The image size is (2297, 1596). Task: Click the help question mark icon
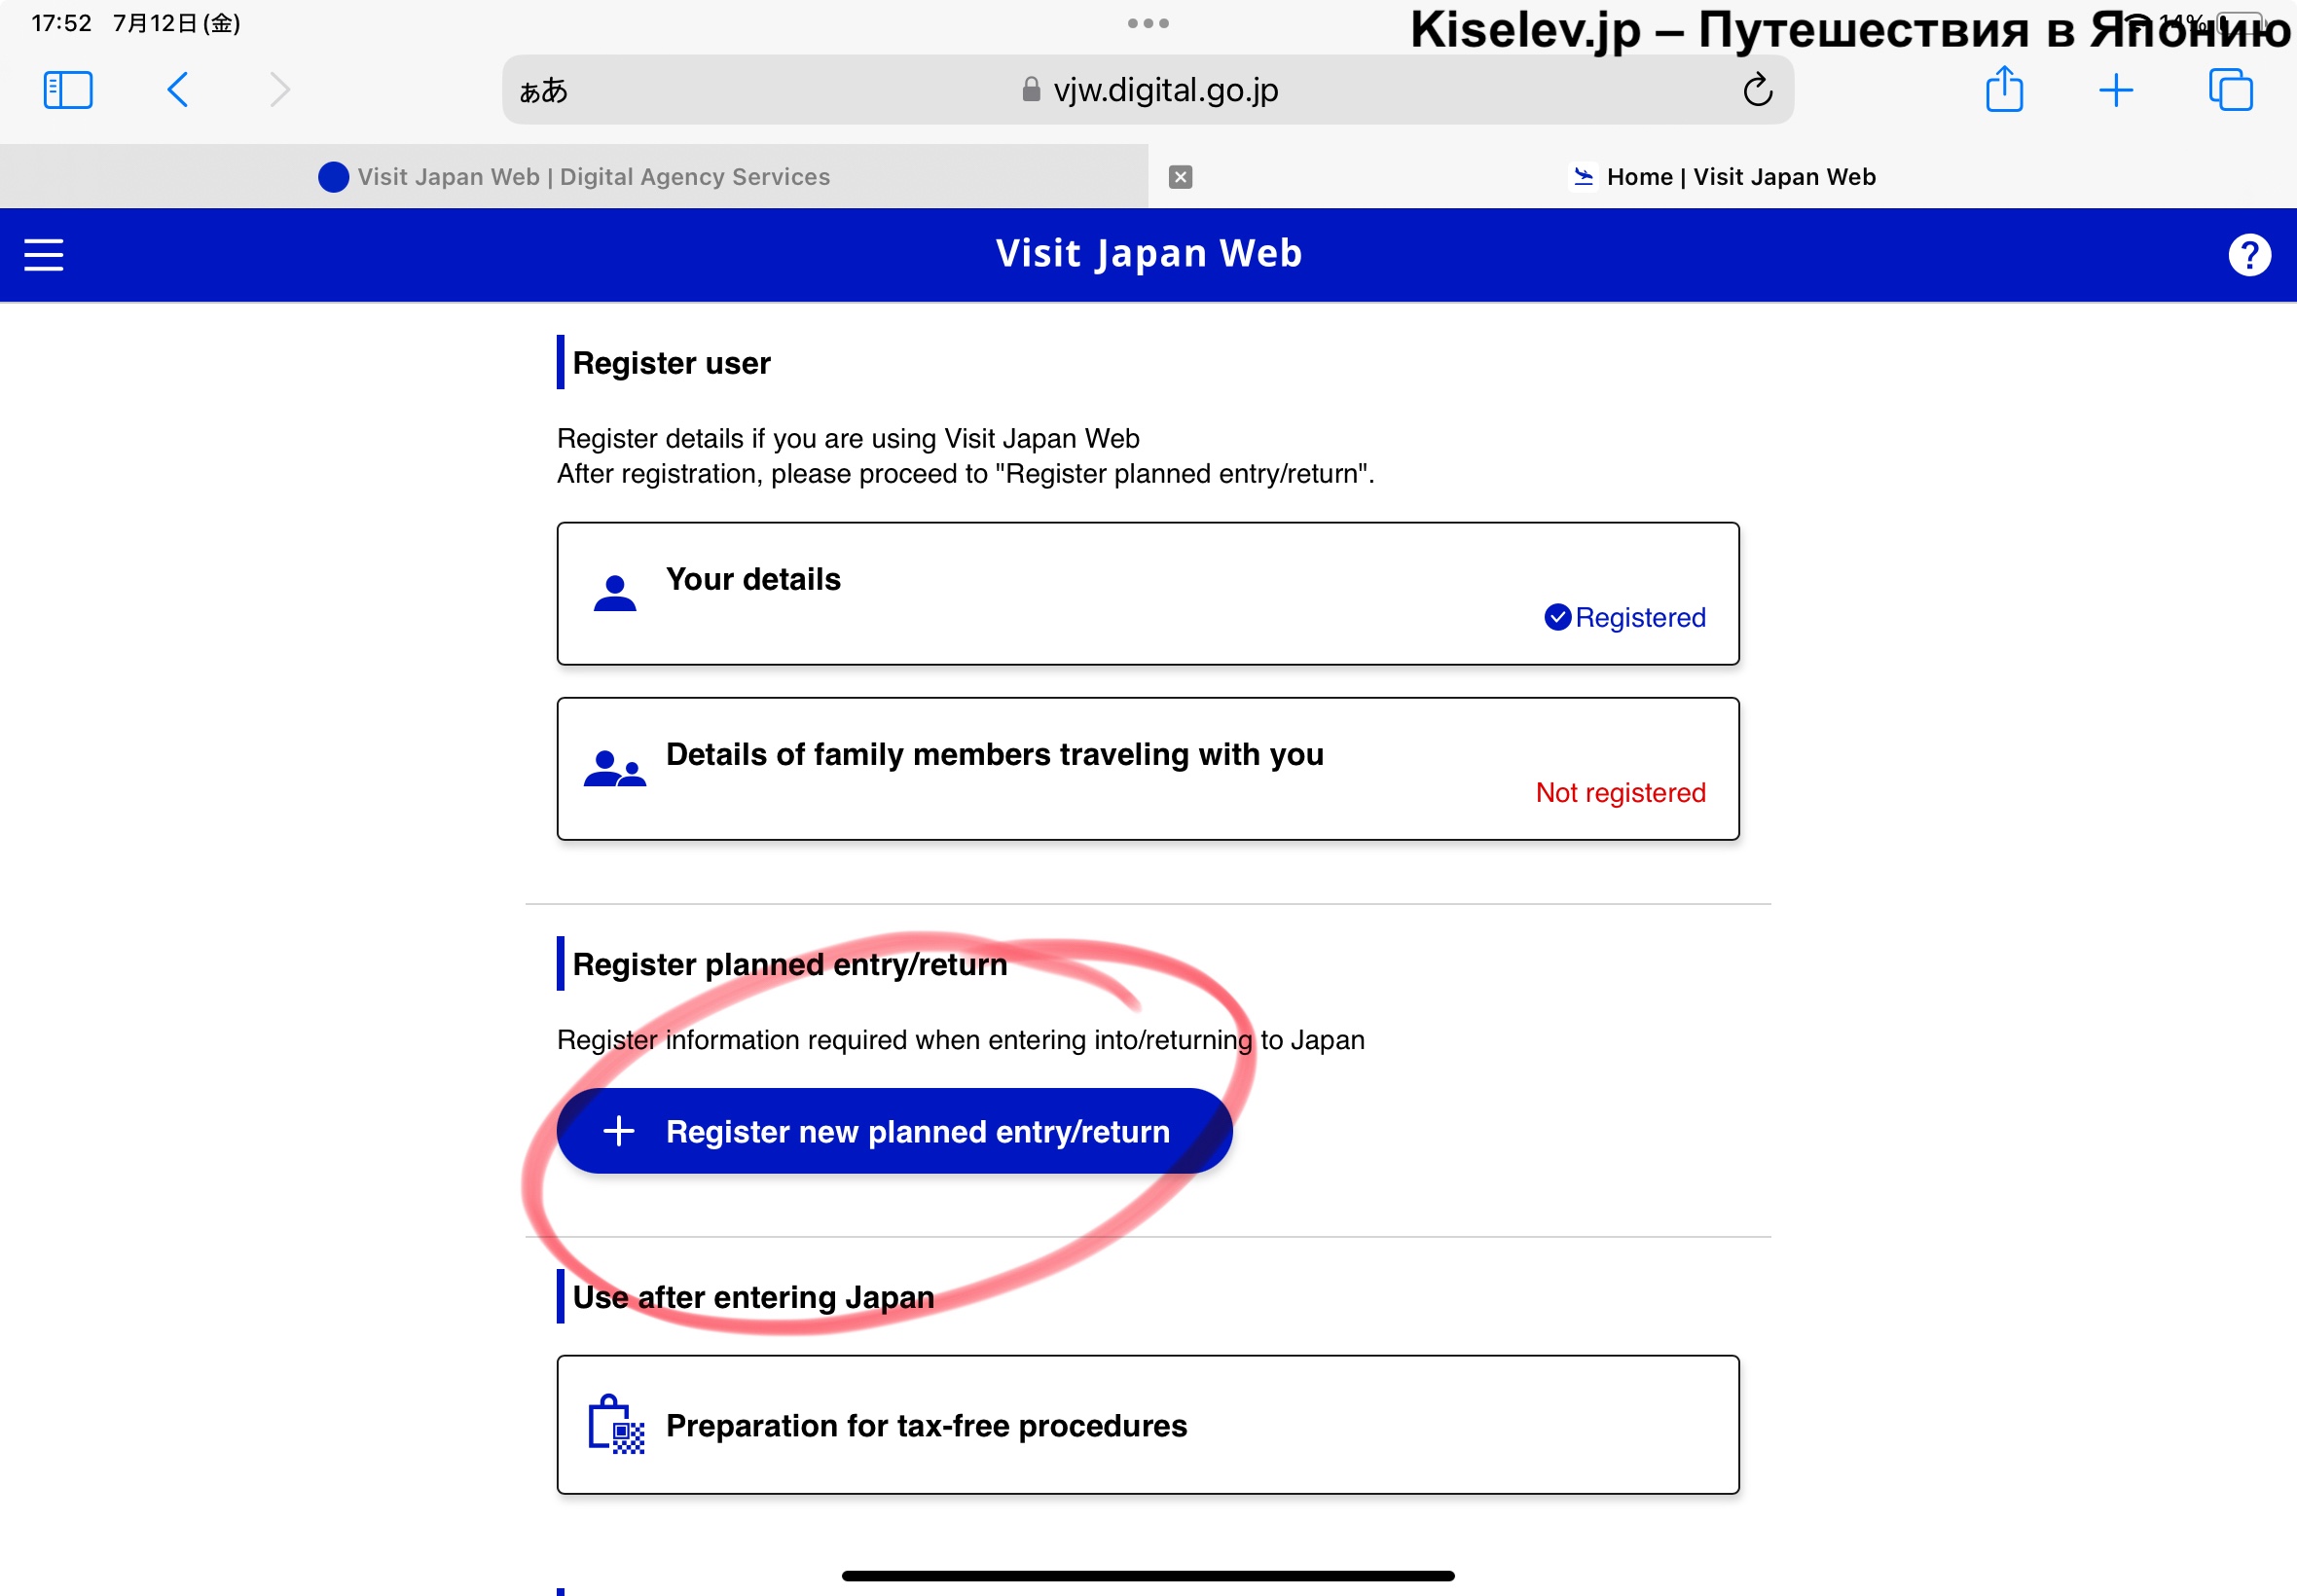pyautogui.click(x=2249, y=255)
